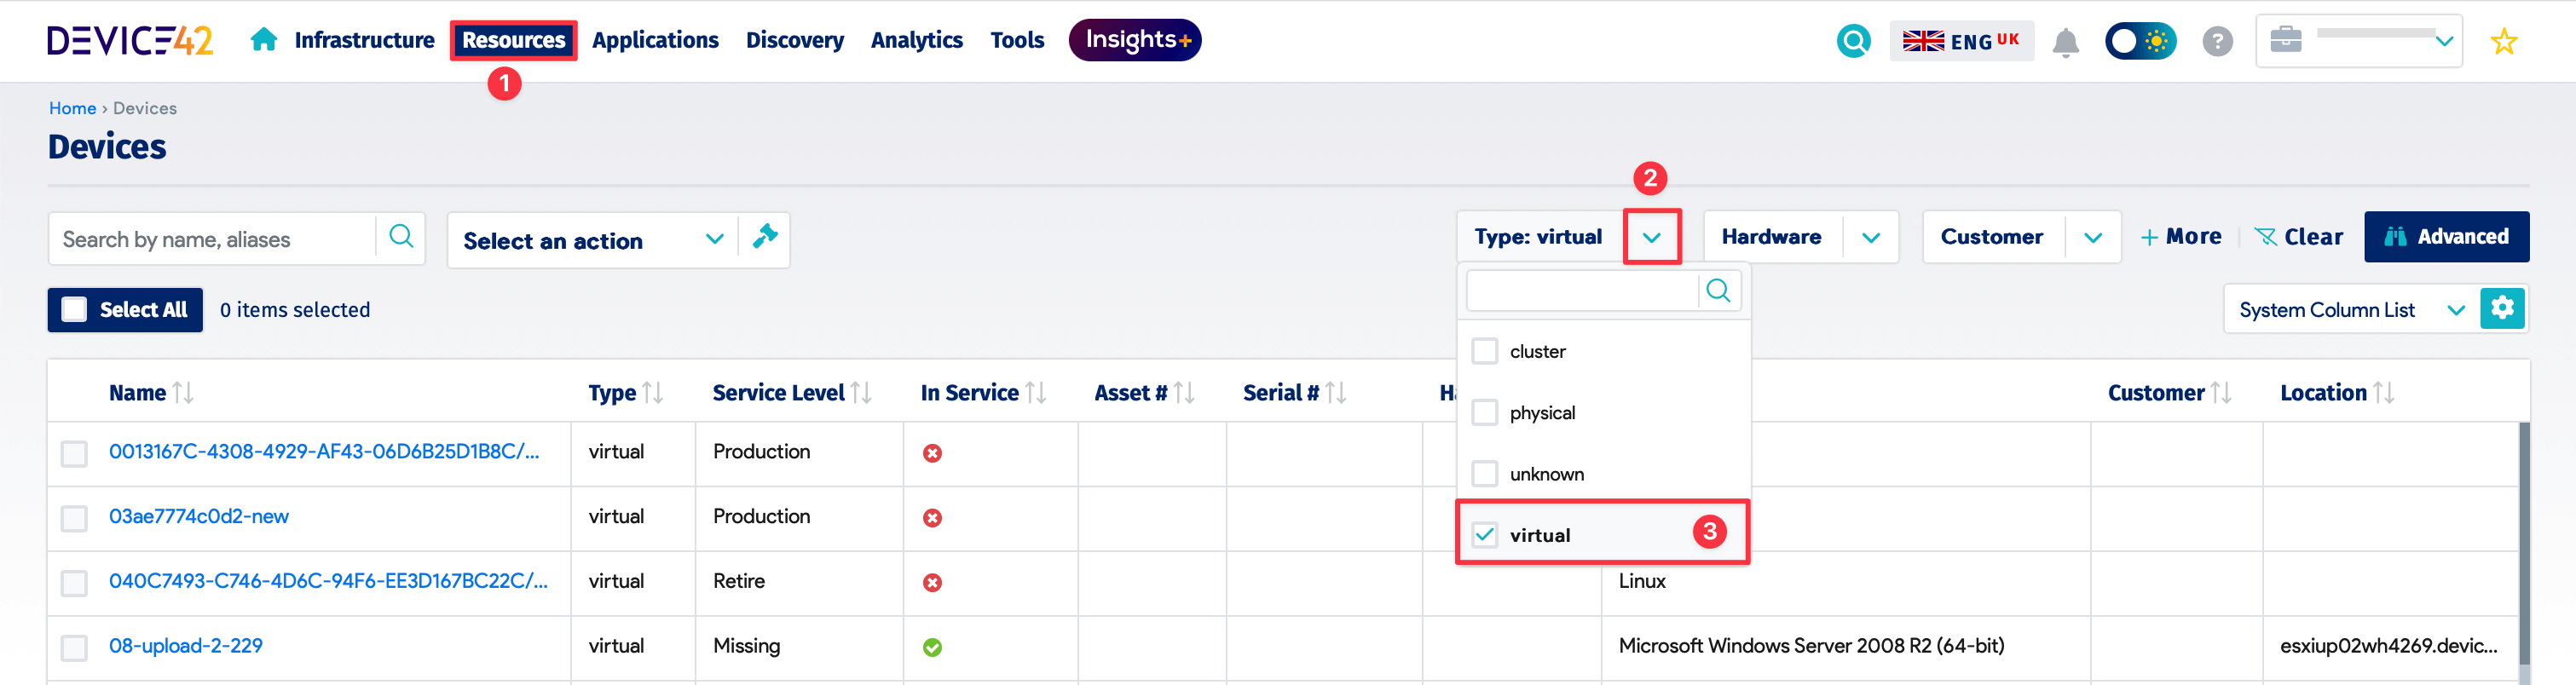Viewport: 2576px width, 685px height.
Task: Open column settings gear icon
Action: (x=2502, y=308)
